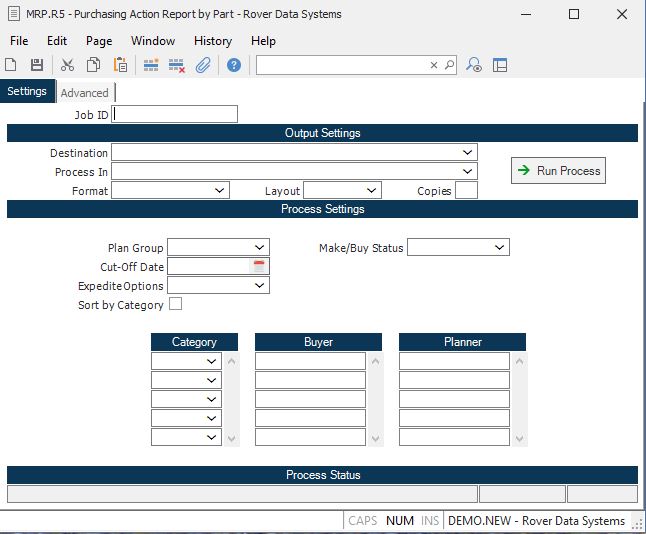Image resolution: width=646 pixels, height=534 pixels.
Task: Expand the Destination dropdown
Action: tap(468, 152)
